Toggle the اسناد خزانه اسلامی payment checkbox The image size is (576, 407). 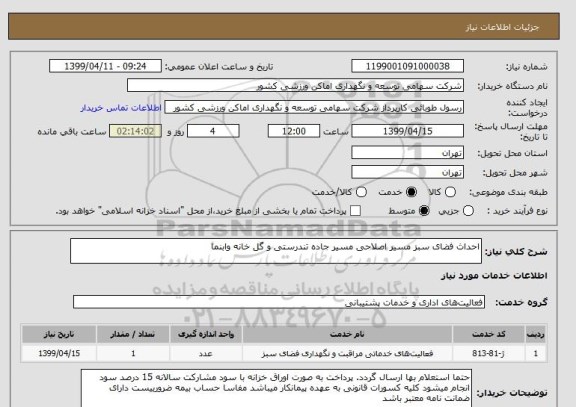(355, 211)
